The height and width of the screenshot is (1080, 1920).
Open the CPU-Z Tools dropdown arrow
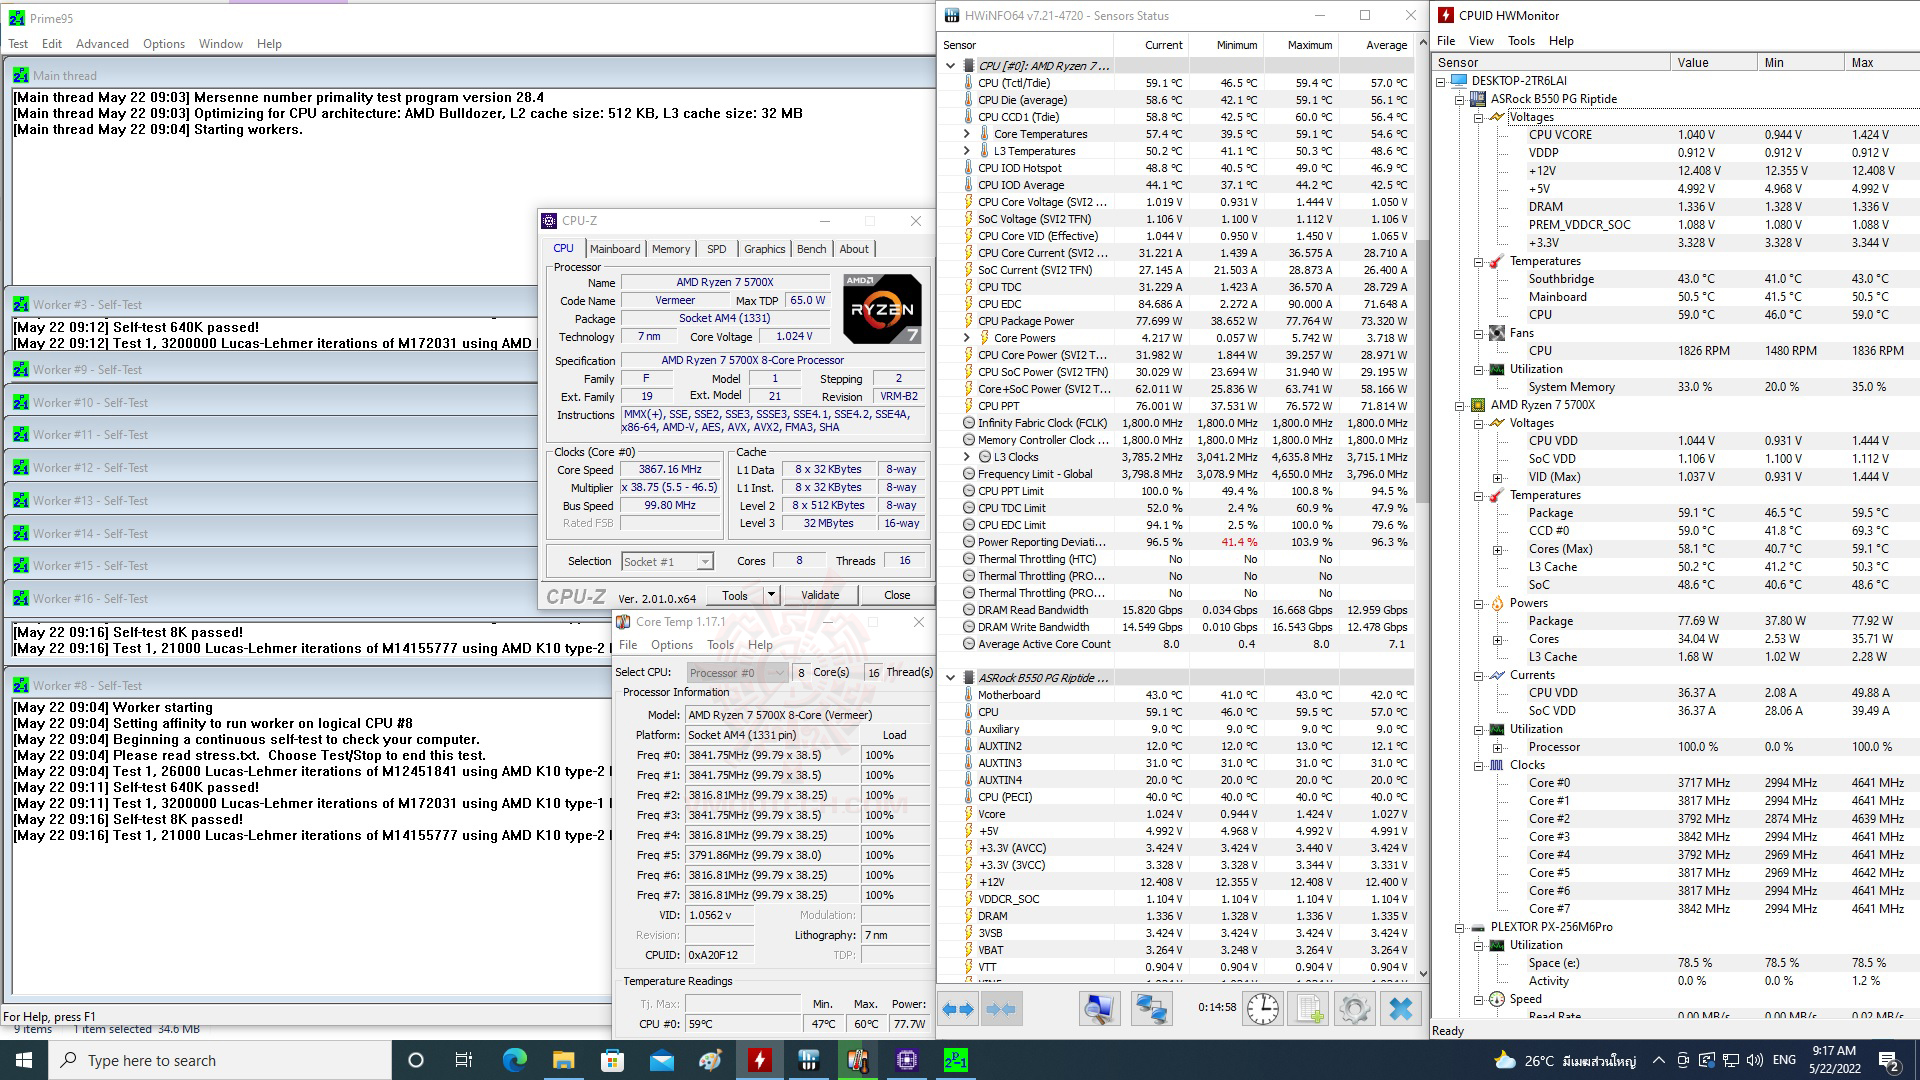click(771, 595)
